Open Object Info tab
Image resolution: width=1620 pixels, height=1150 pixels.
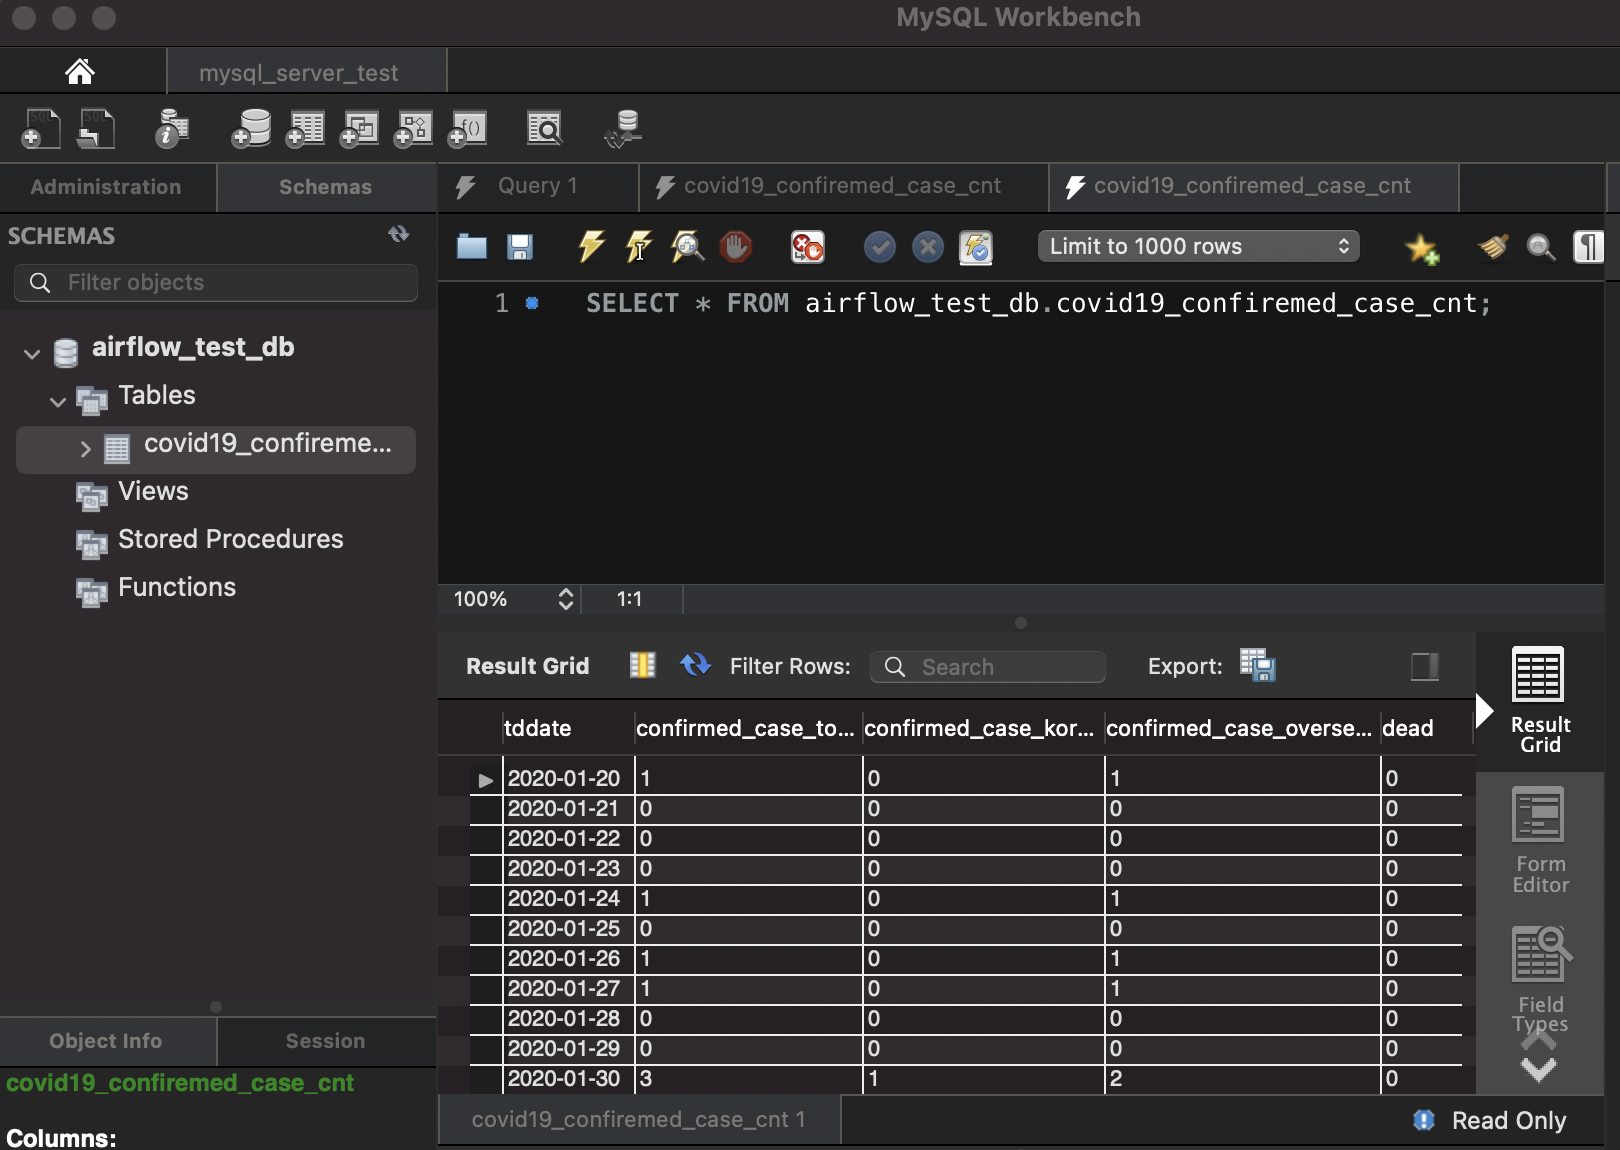click(106, 1041)
